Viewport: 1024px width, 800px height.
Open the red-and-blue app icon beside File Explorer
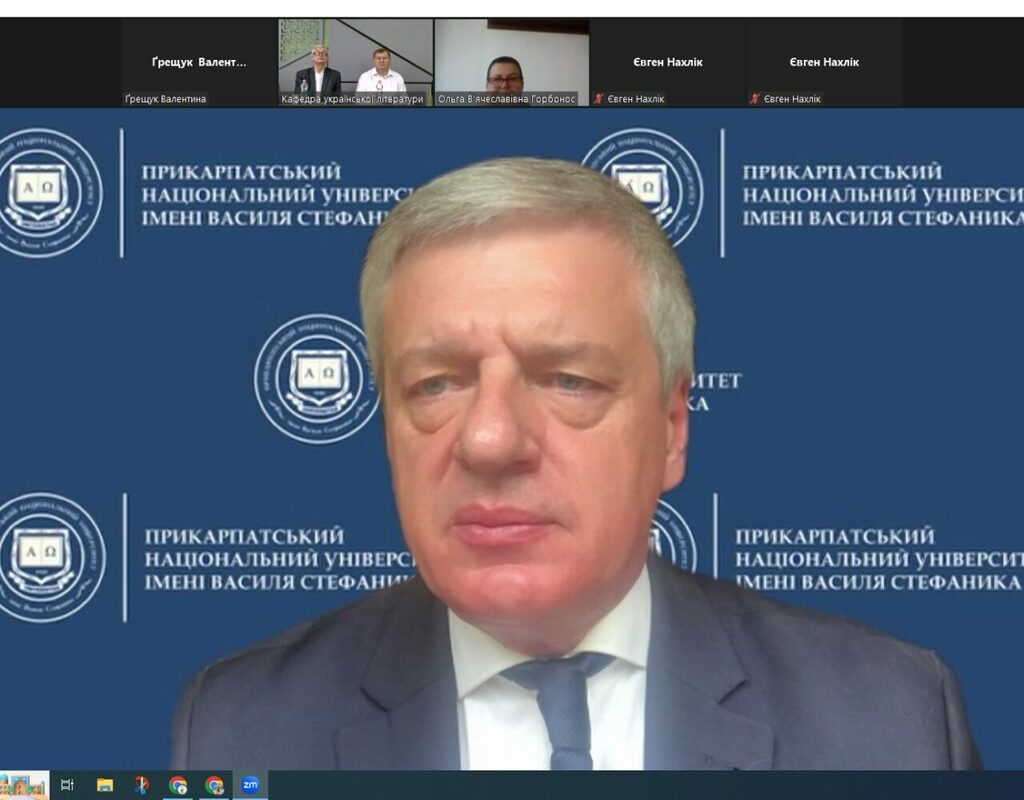point(141,785)
